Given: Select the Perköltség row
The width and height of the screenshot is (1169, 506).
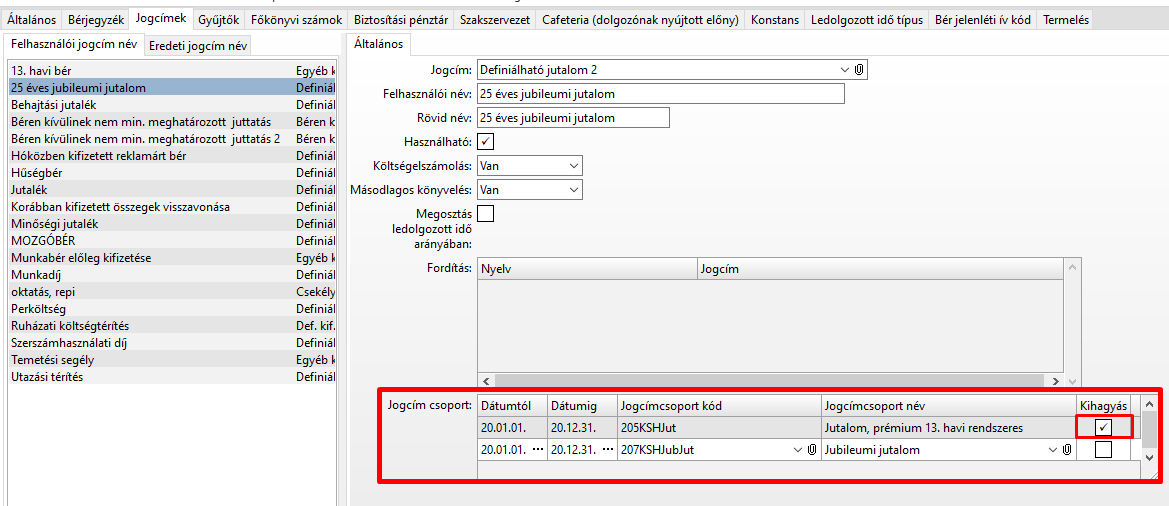Looking at the screenshot, I should [x=171, y=309].
